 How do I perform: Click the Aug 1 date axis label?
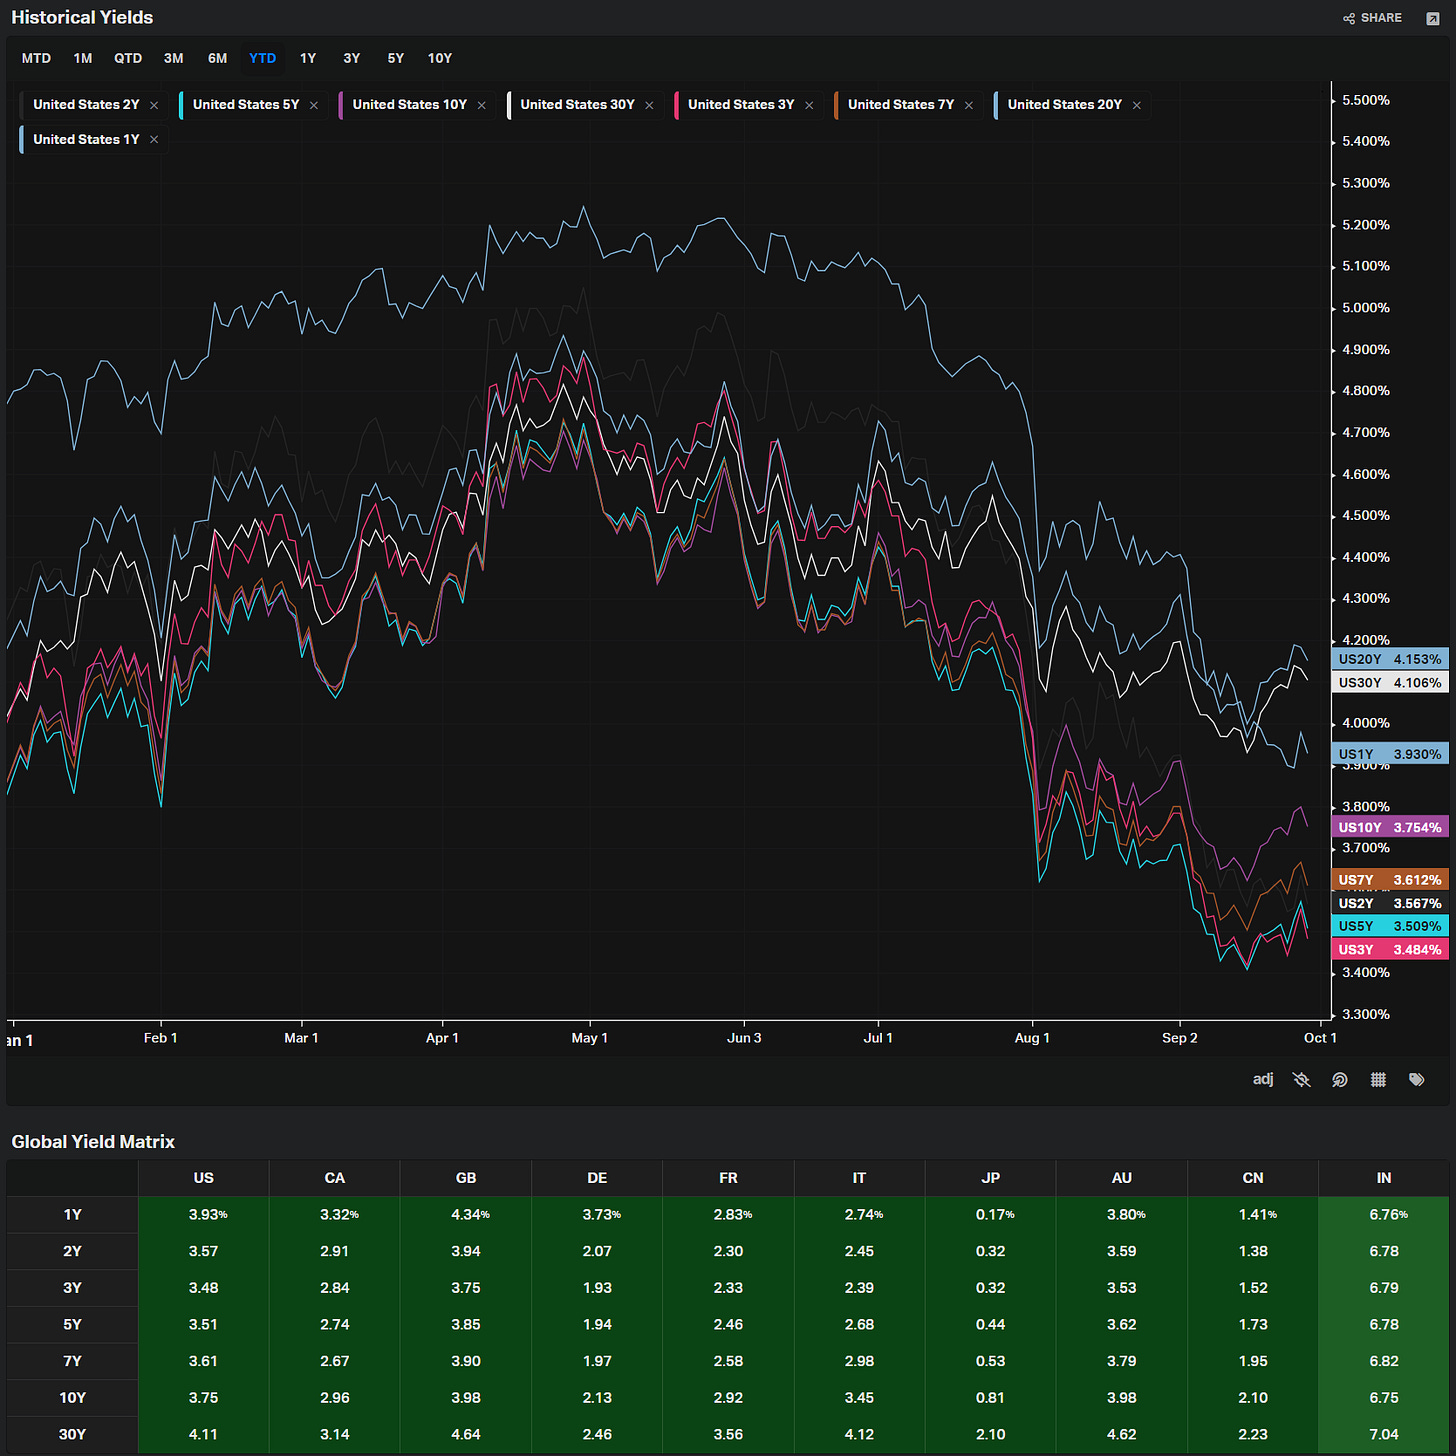click(1032, 1038)
